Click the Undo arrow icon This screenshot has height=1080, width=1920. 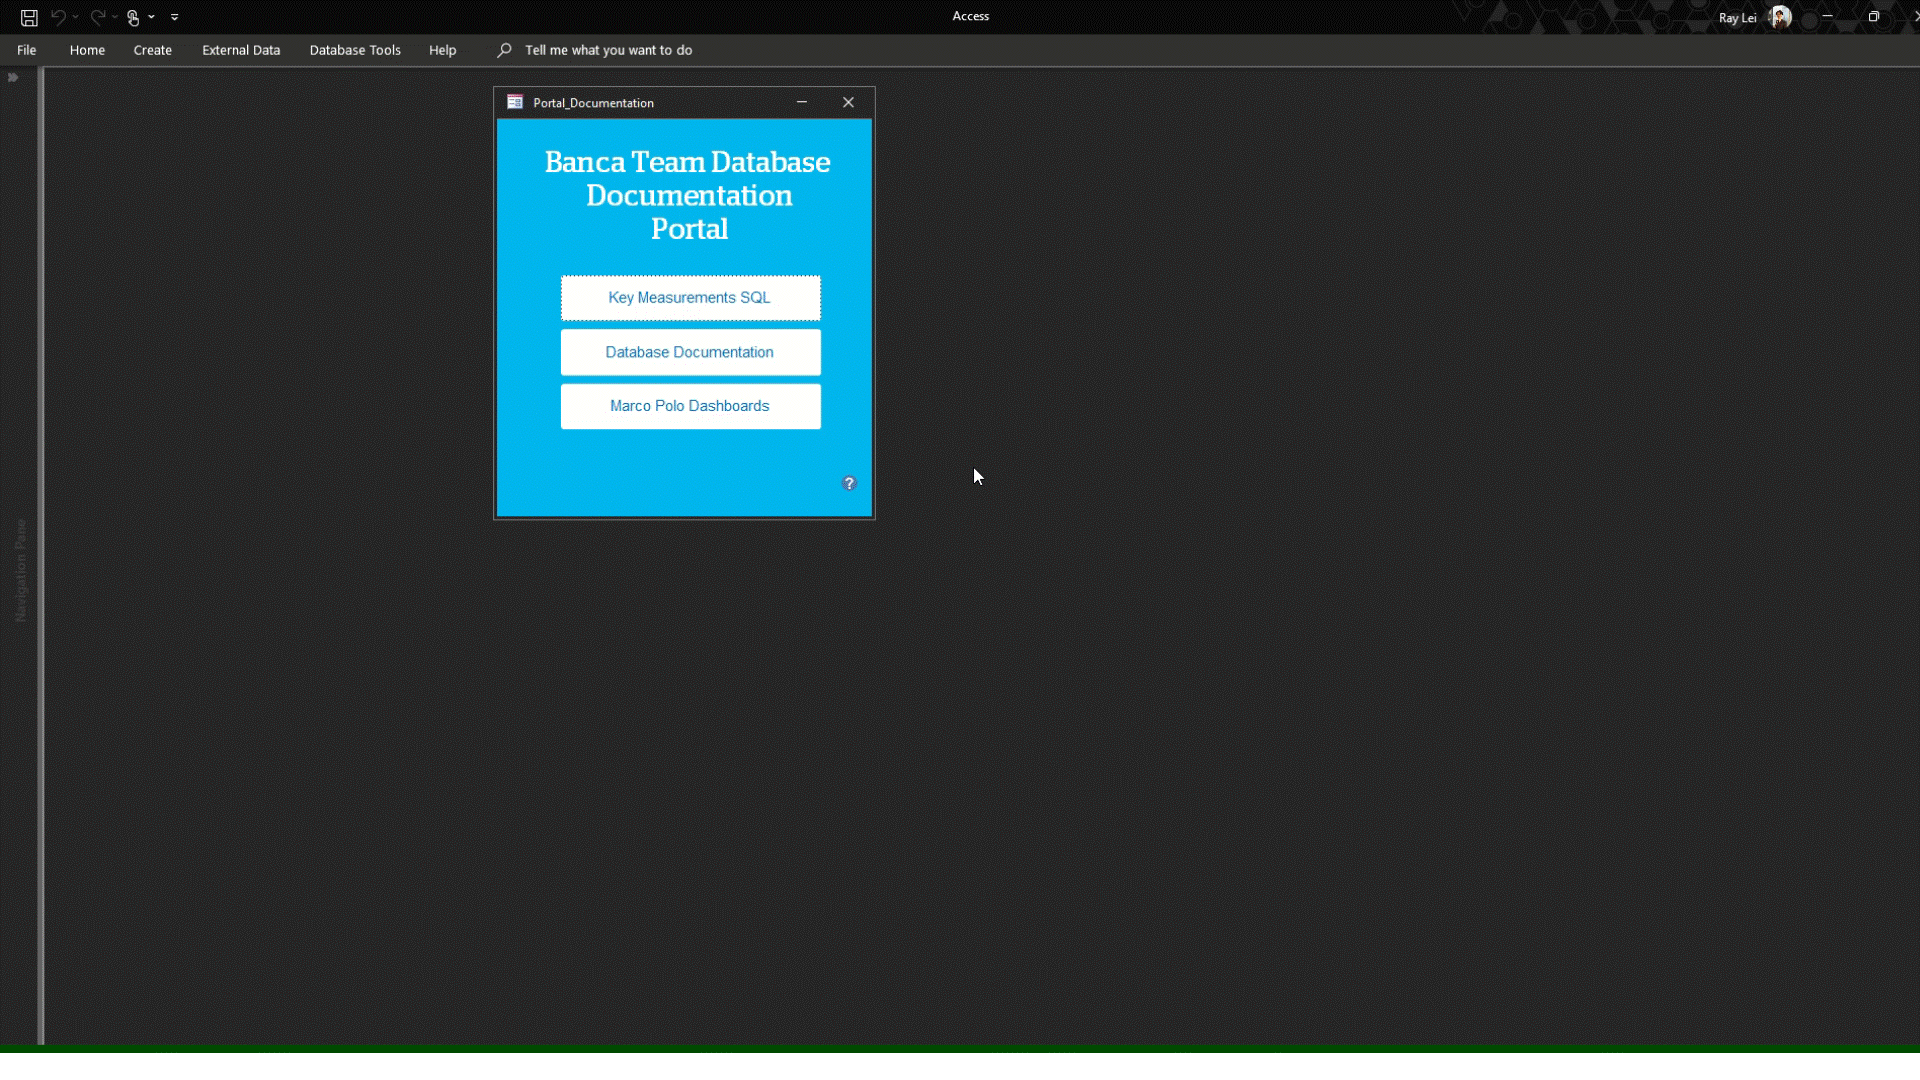58,17
